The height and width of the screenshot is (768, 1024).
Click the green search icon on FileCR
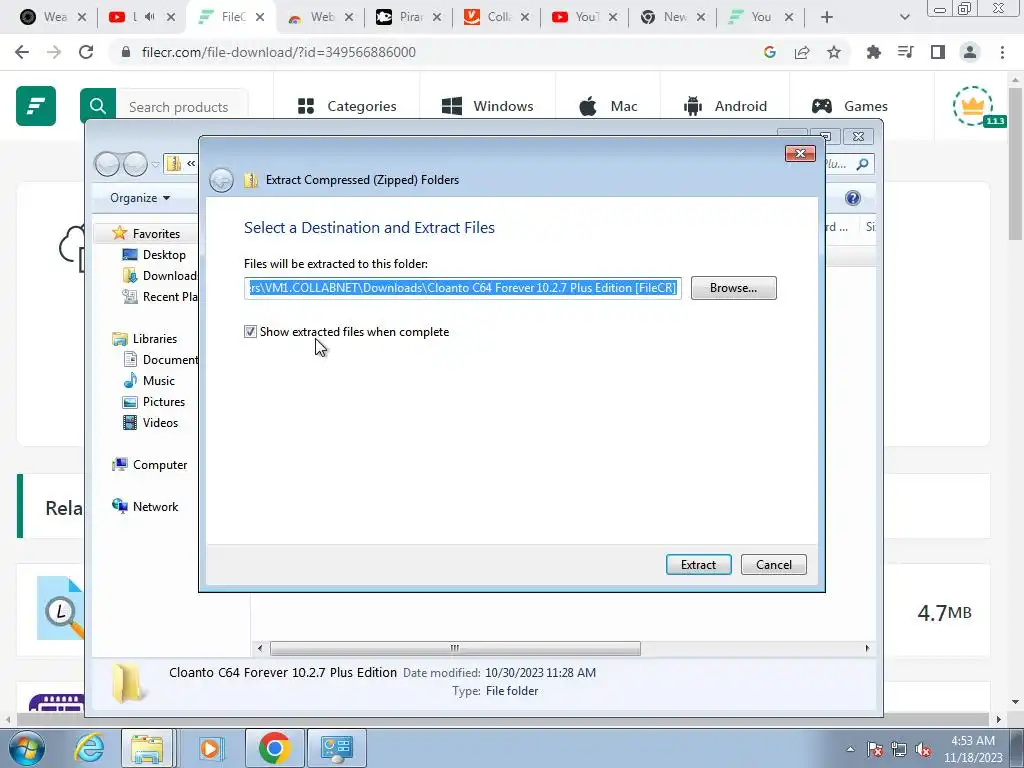[x=98, y=106]
